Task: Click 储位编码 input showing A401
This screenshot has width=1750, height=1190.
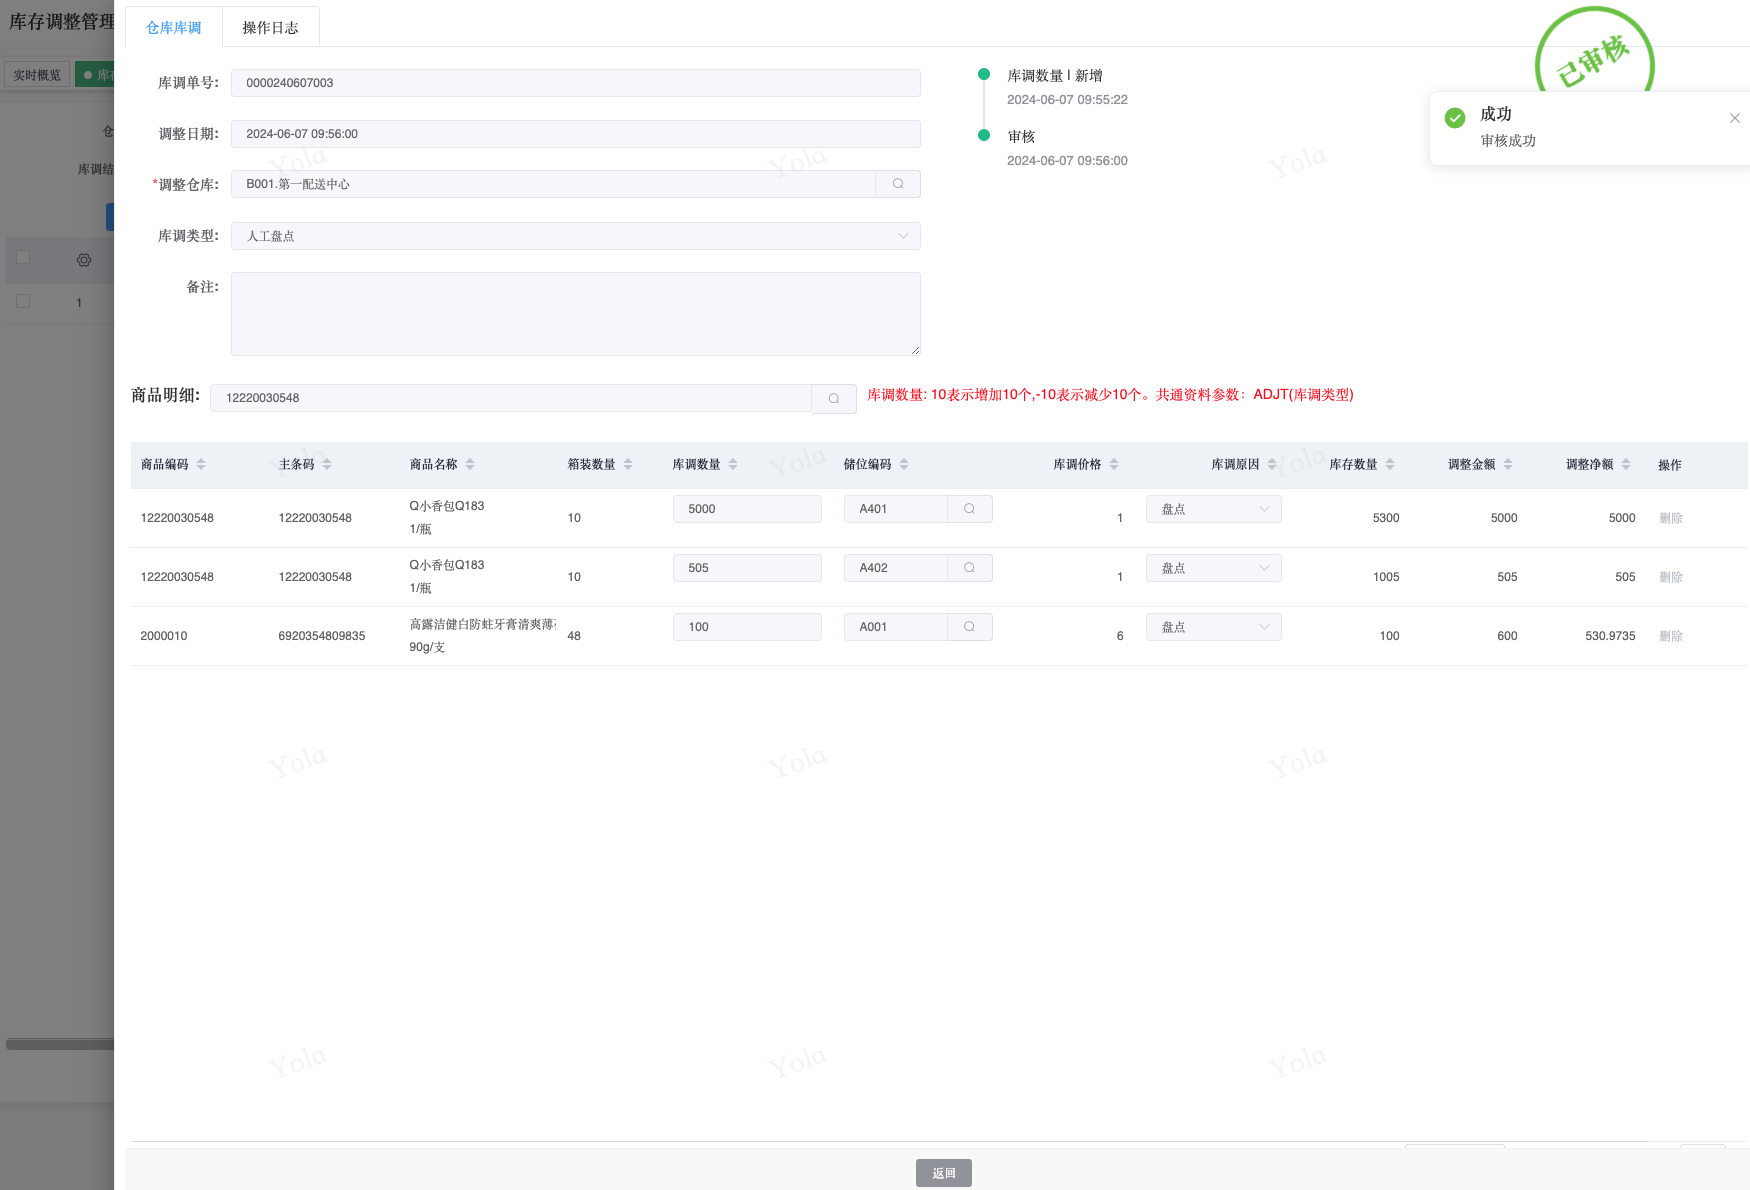Action: pyautogui.click(x=896, y=509)
